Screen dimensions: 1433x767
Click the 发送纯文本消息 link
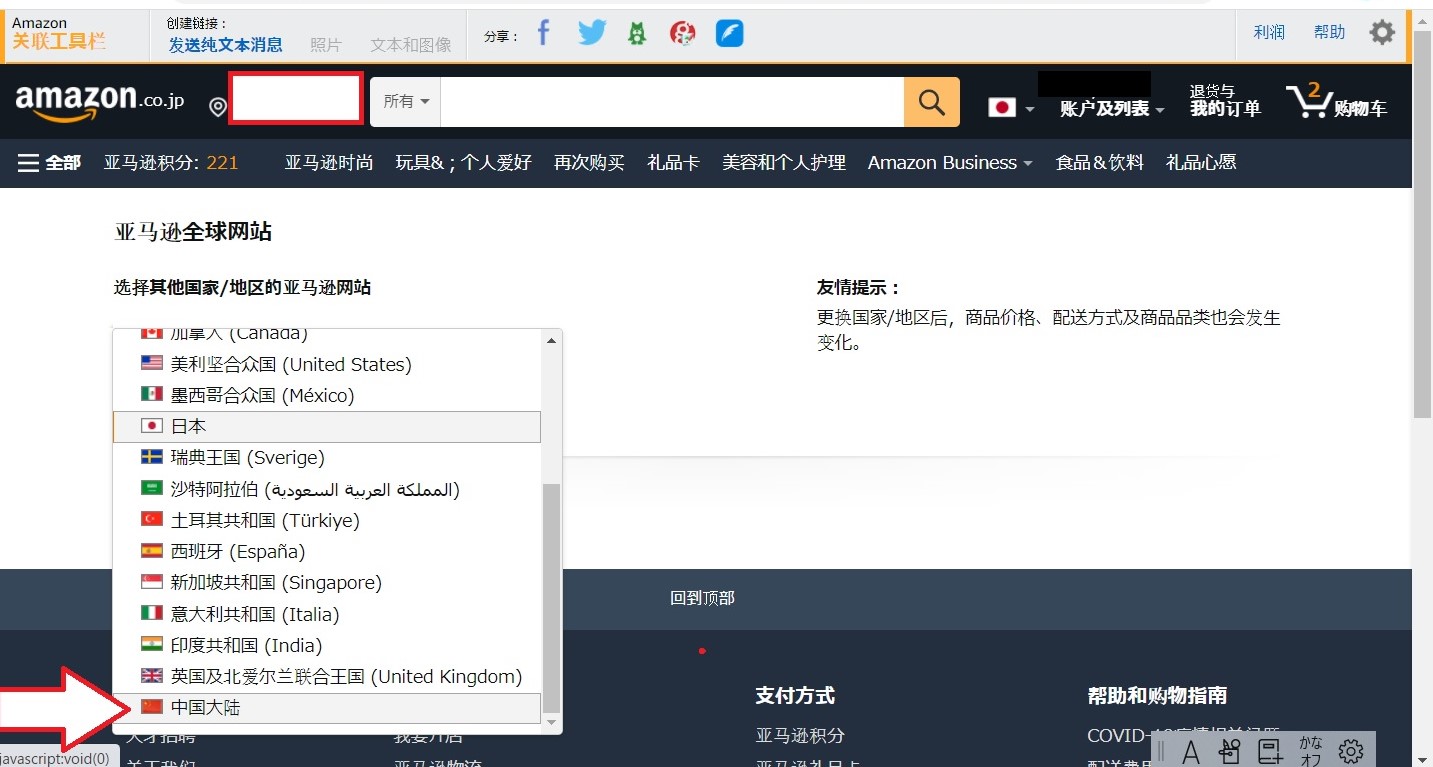[225, 45]
